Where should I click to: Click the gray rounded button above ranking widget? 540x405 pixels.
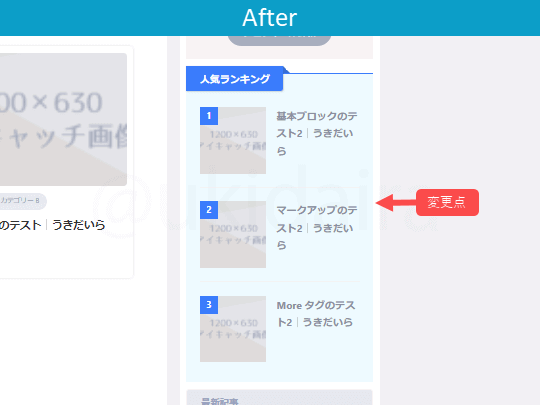(x=279, y=40)
